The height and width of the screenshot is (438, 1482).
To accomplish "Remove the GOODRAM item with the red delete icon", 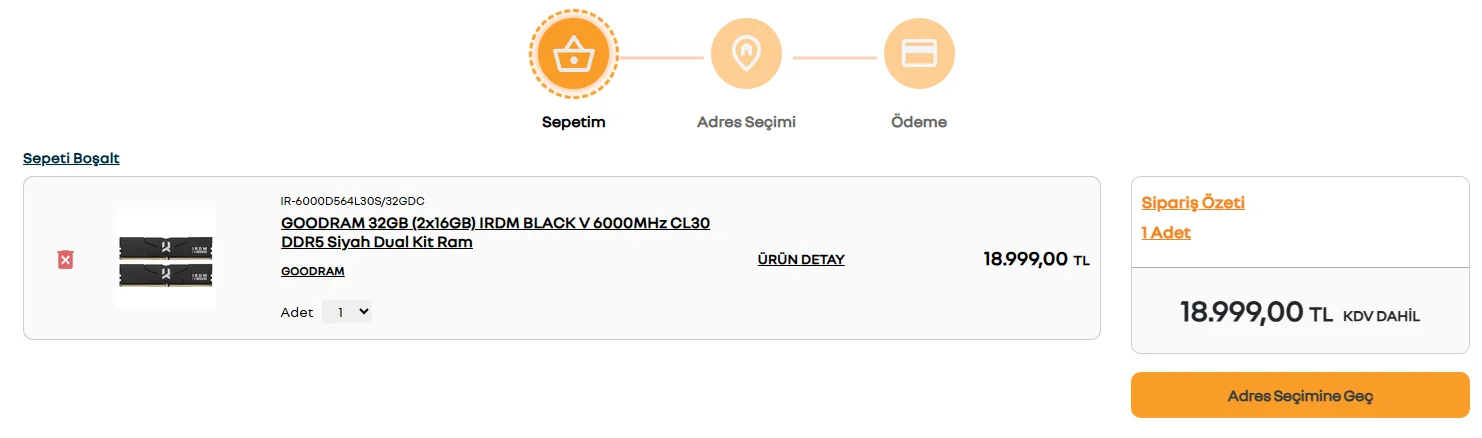I will 65,260.
